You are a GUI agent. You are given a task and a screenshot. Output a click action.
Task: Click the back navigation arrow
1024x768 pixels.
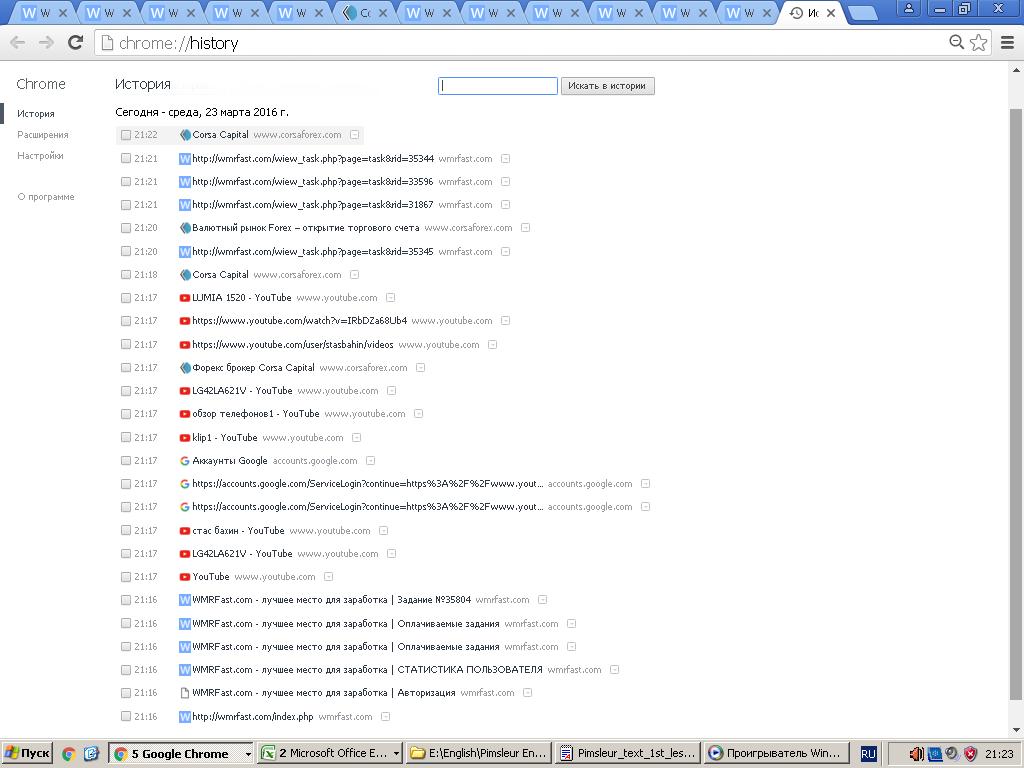[18, 42]
